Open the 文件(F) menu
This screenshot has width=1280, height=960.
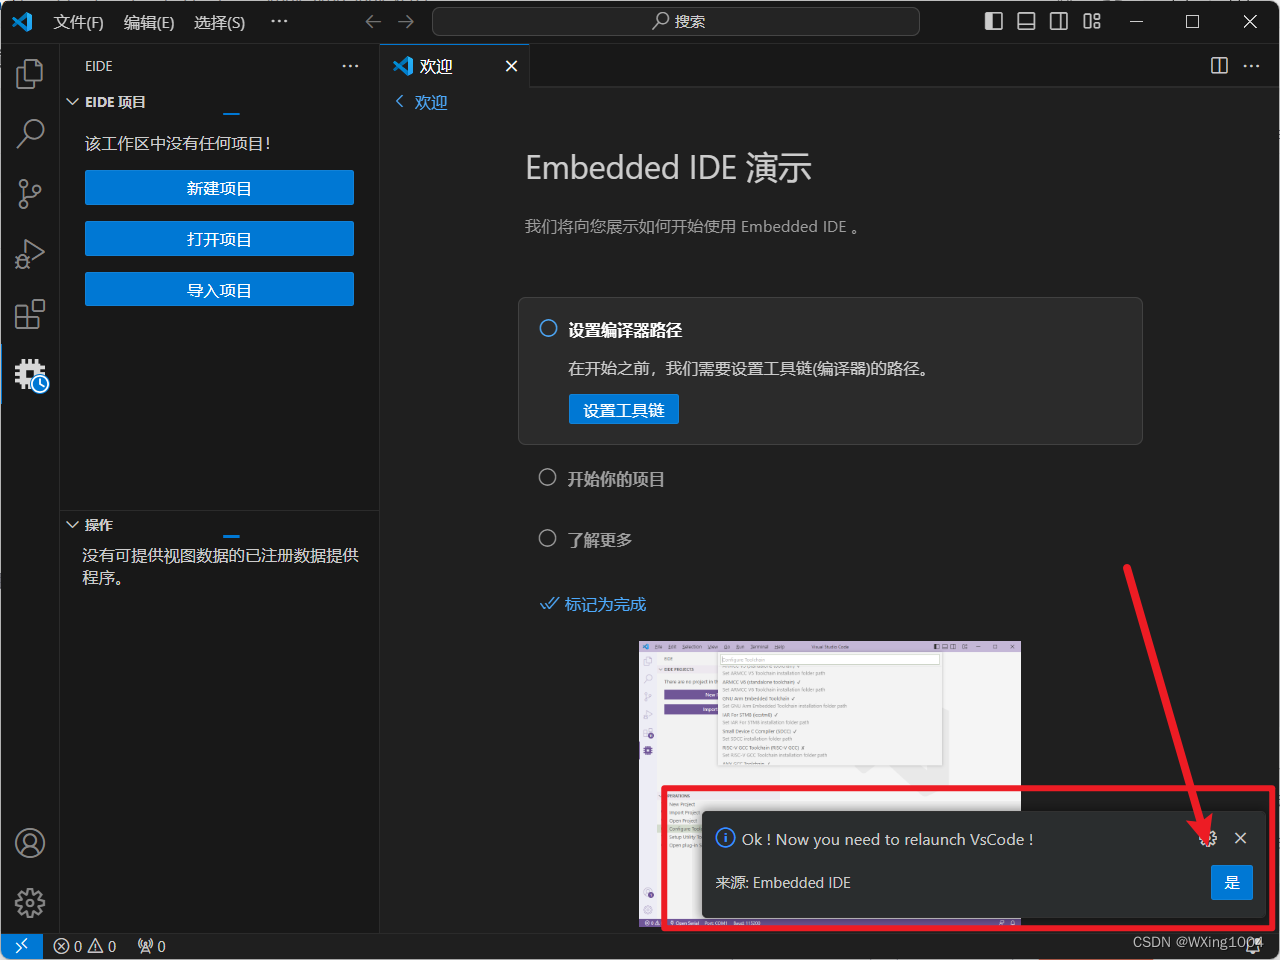79,22
